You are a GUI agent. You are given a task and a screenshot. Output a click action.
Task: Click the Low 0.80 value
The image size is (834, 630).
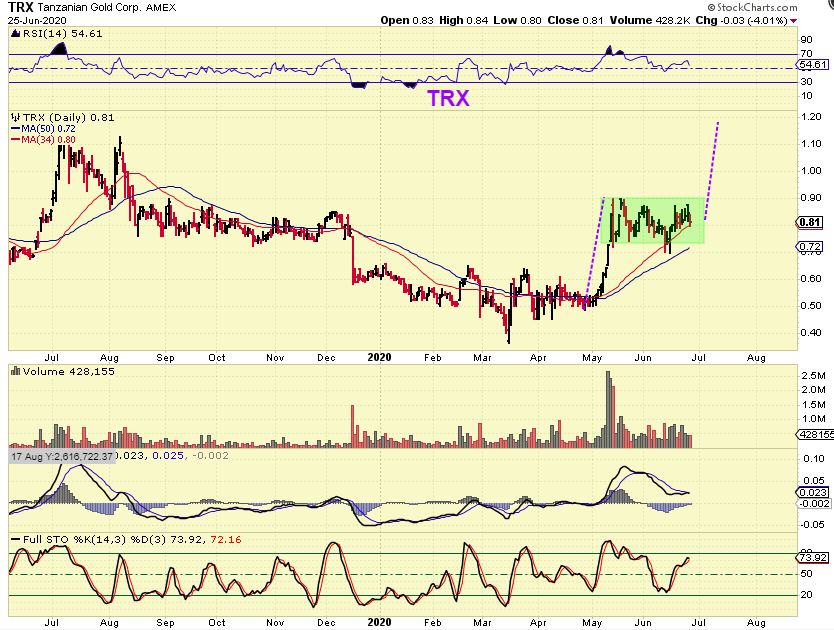[x=517, y=21]
